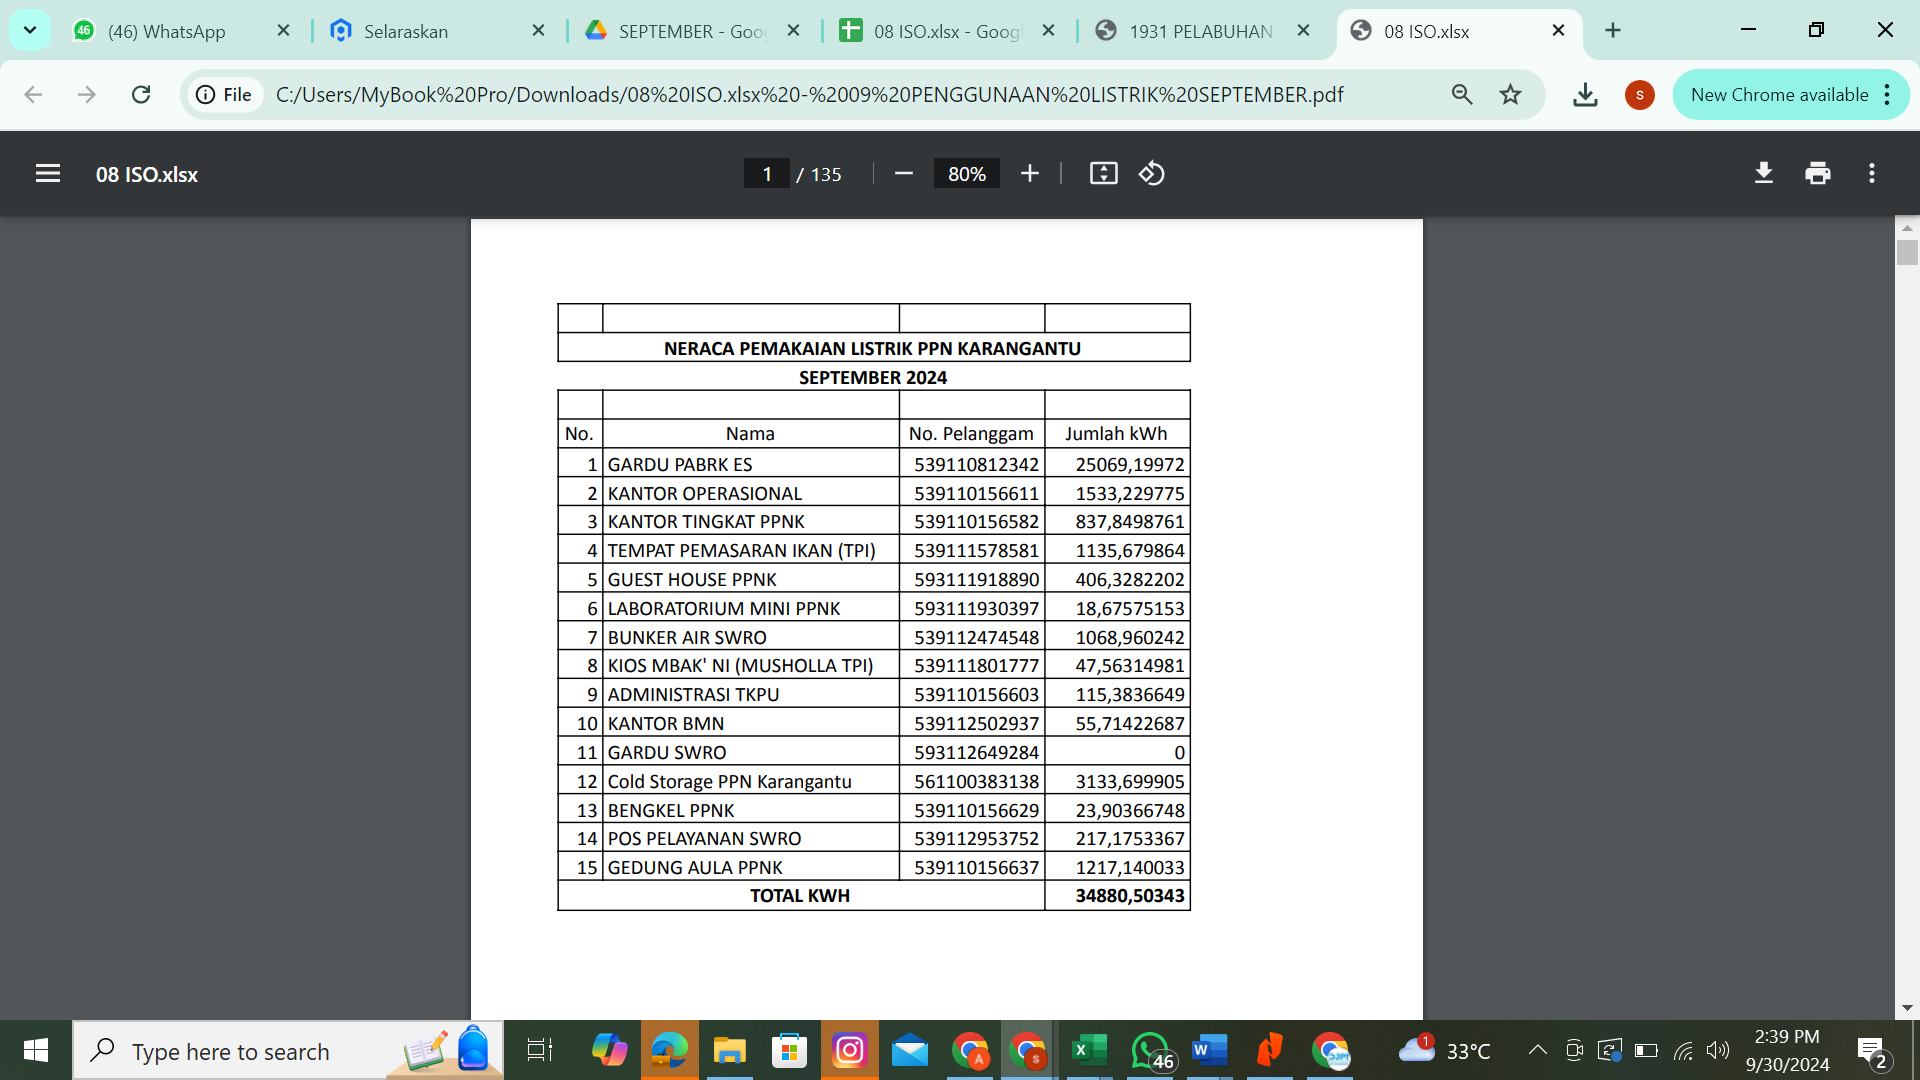Click the GARDU PABRK ES table cell
This screenshot has height=1080, width=1920.
(751, 464)
